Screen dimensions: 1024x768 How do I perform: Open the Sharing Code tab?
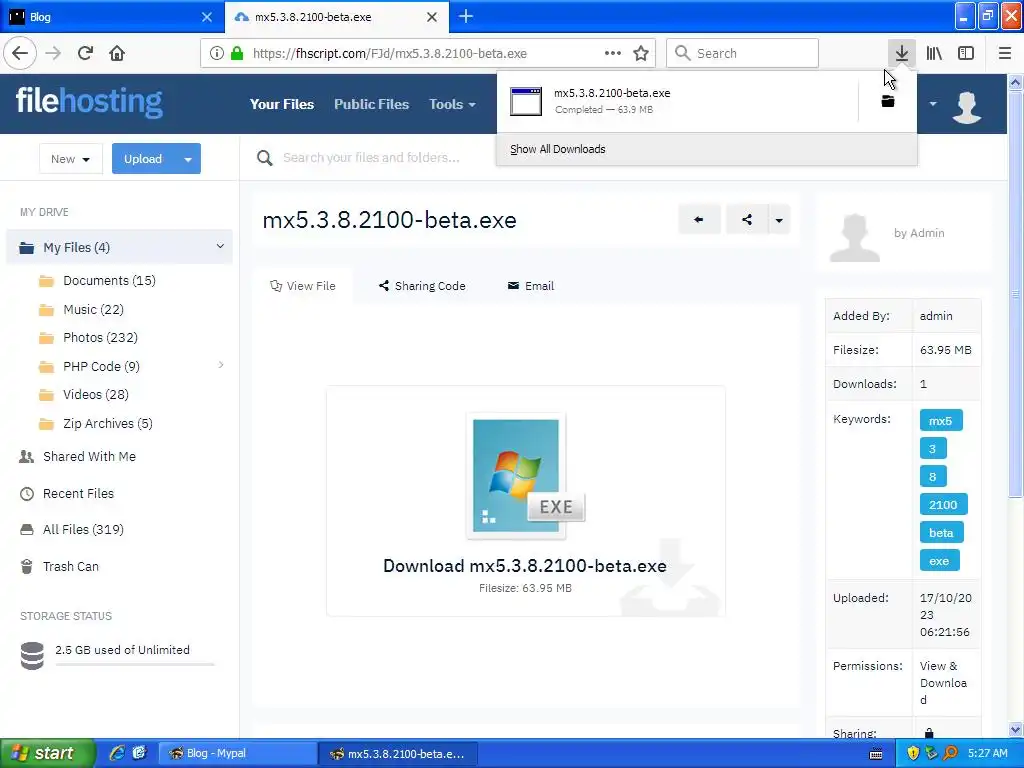pyautogui.click(x=422, y=286)
